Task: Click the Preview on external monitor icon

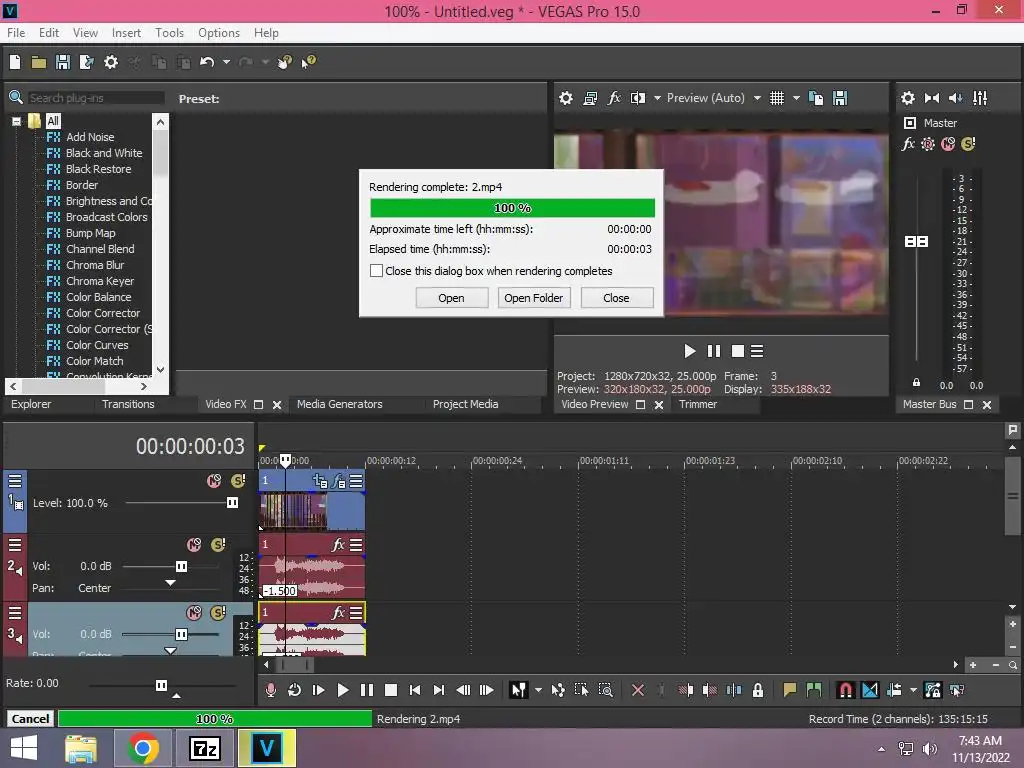Action: 590,98
